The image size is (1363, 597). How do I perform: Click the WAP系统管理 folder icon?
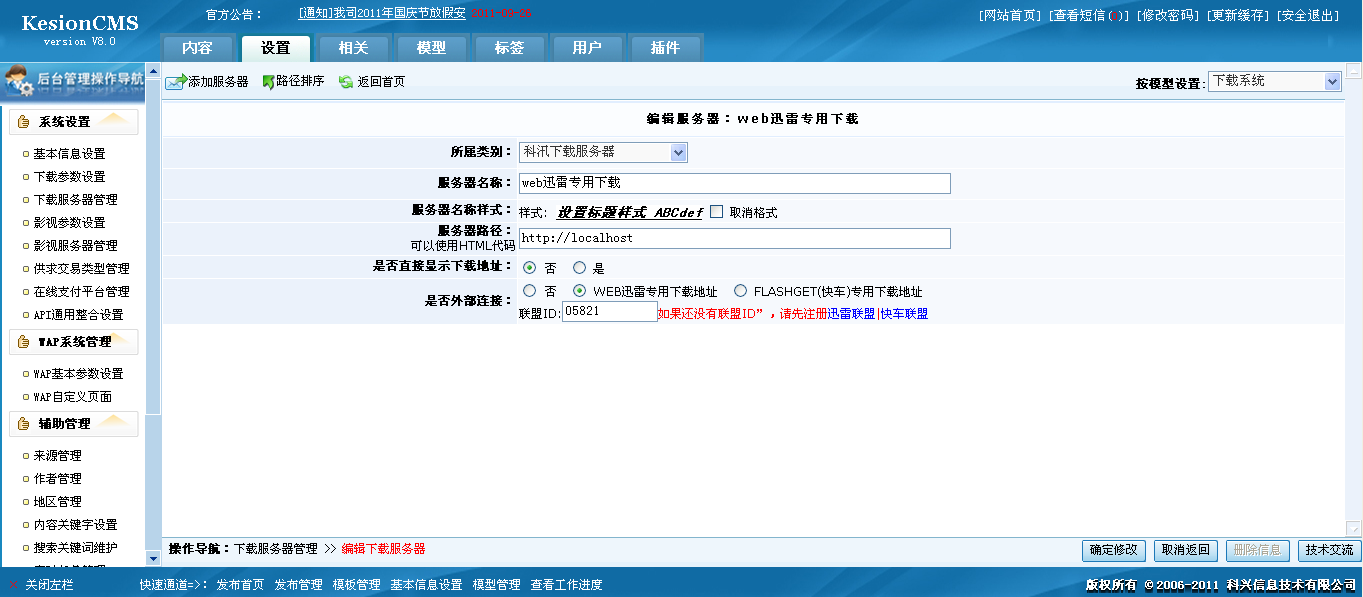coord(22,341)
